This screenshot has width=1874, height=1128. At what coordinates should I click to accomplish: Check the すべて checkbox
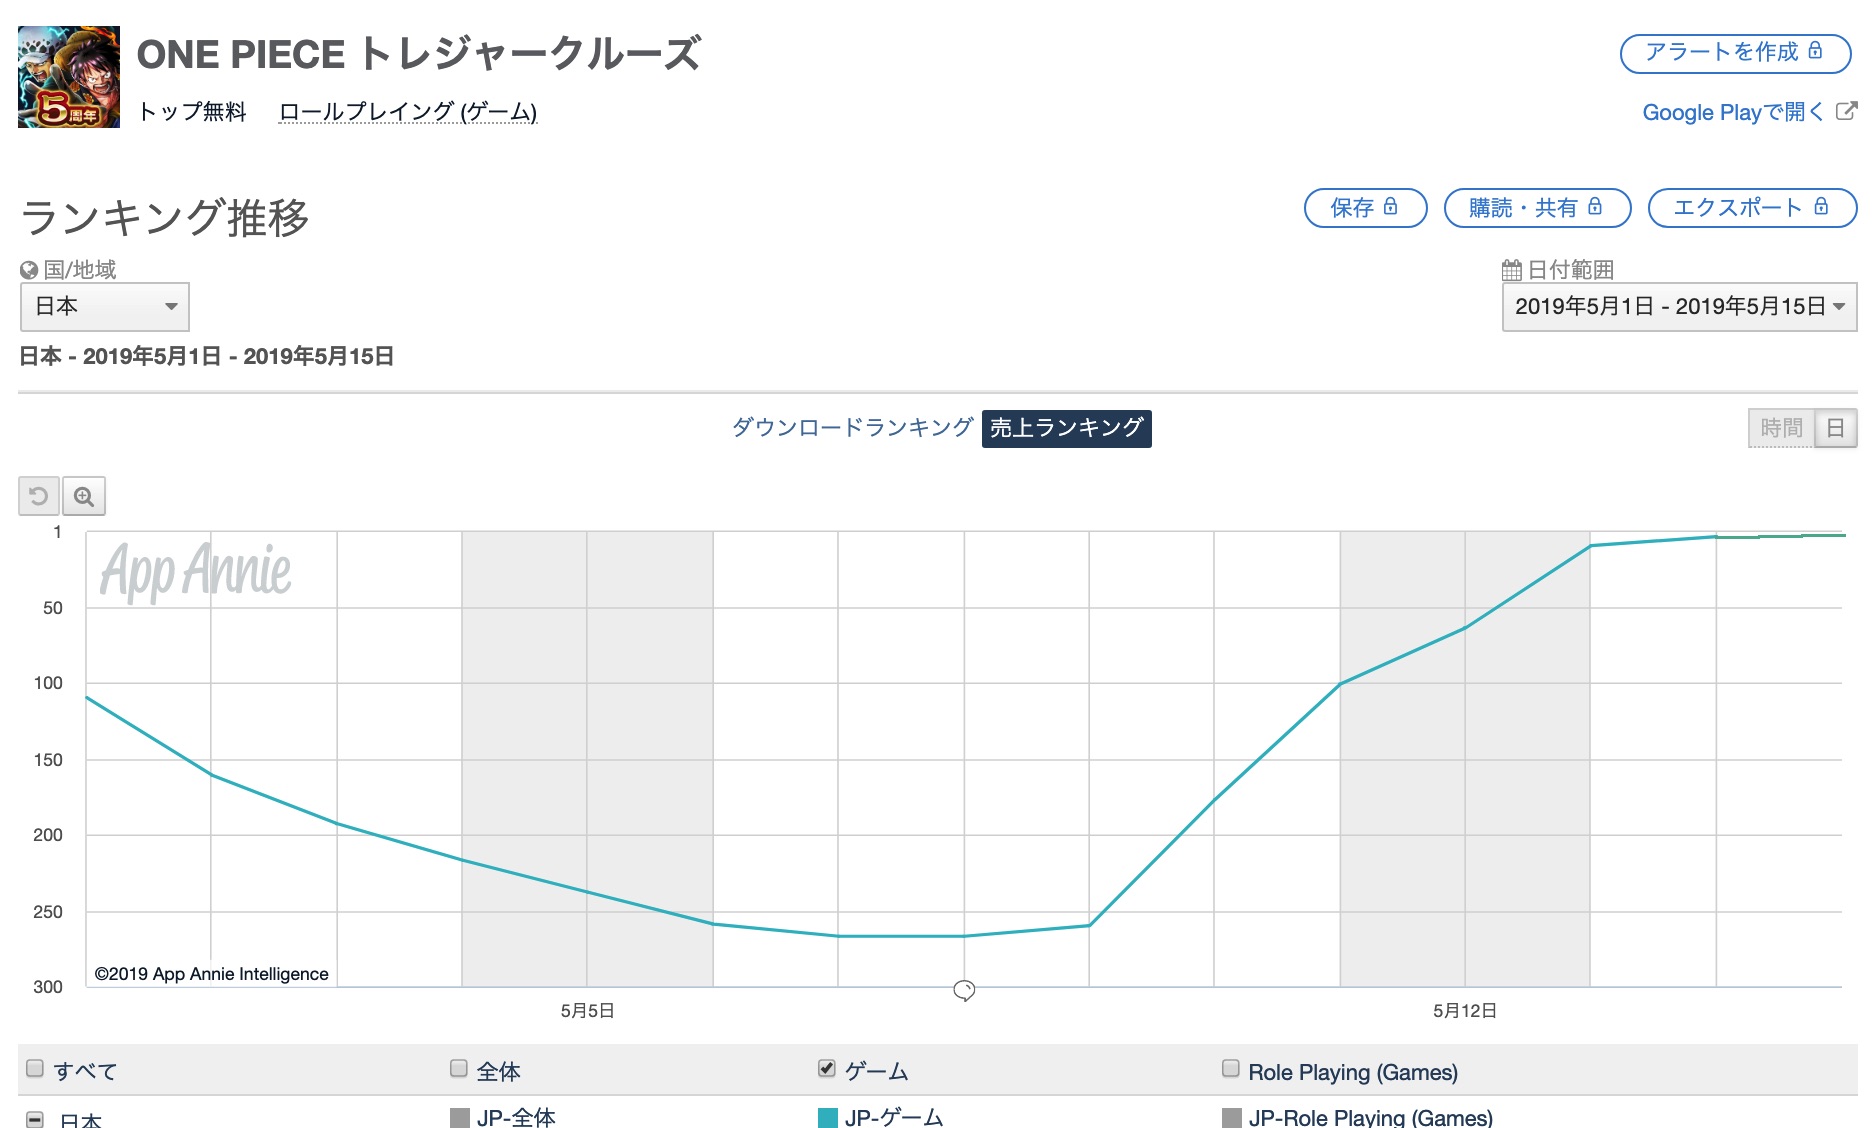[x=35, y=1068]
